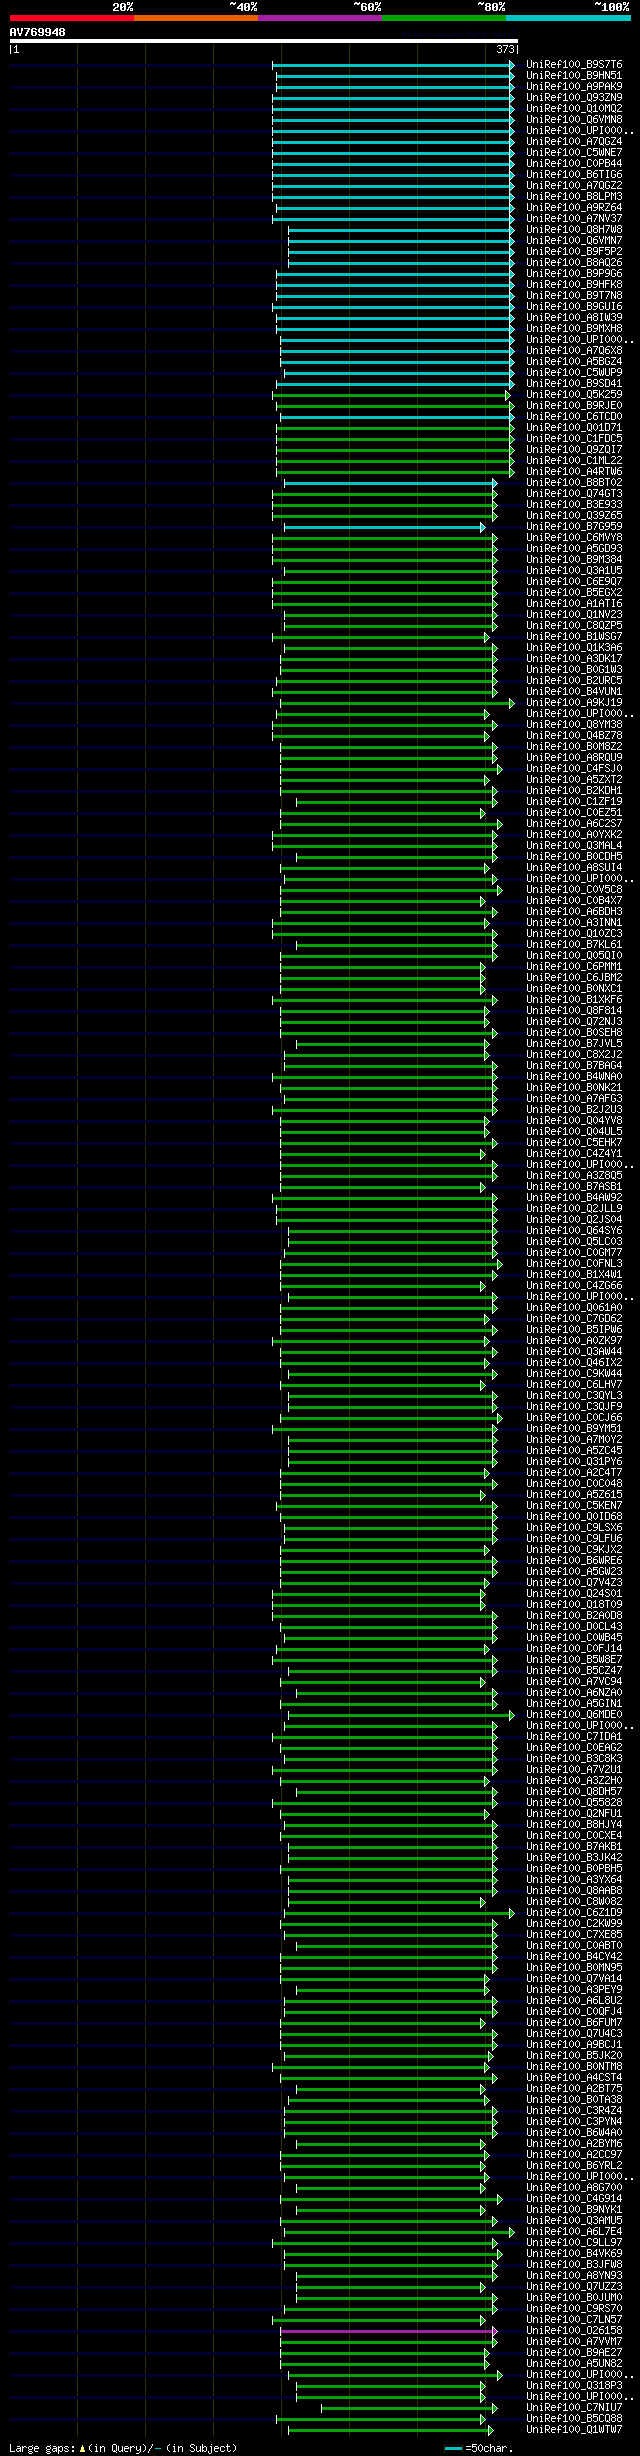Click the '=50char.' scale legend
Image resolution: width=640 pixels, height=2456 pixels.
tap(478, 2448)
